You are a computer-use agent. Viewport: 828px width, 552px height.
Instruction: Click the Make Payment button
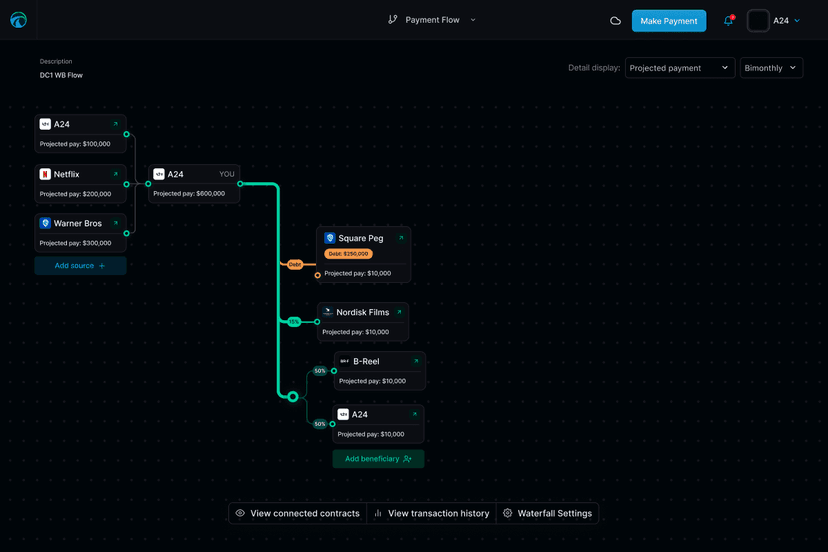pos(669,21)
